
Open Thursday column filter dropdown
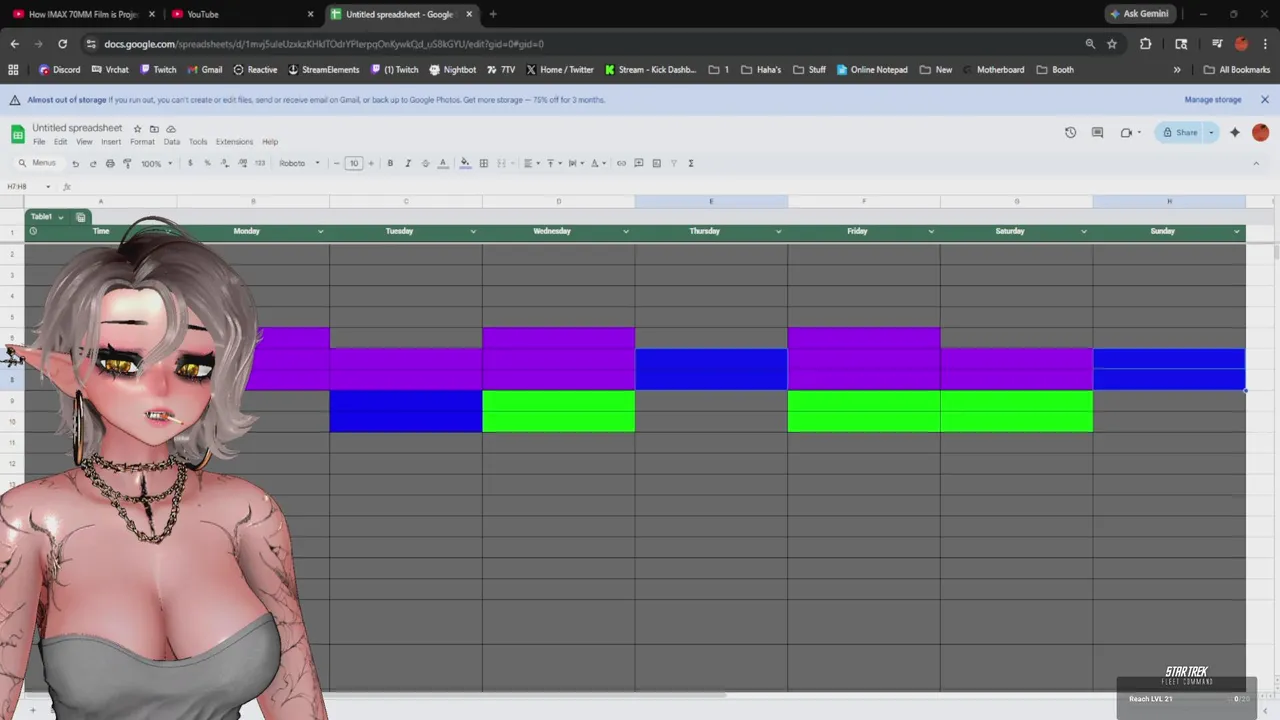(x=778, y=231)
